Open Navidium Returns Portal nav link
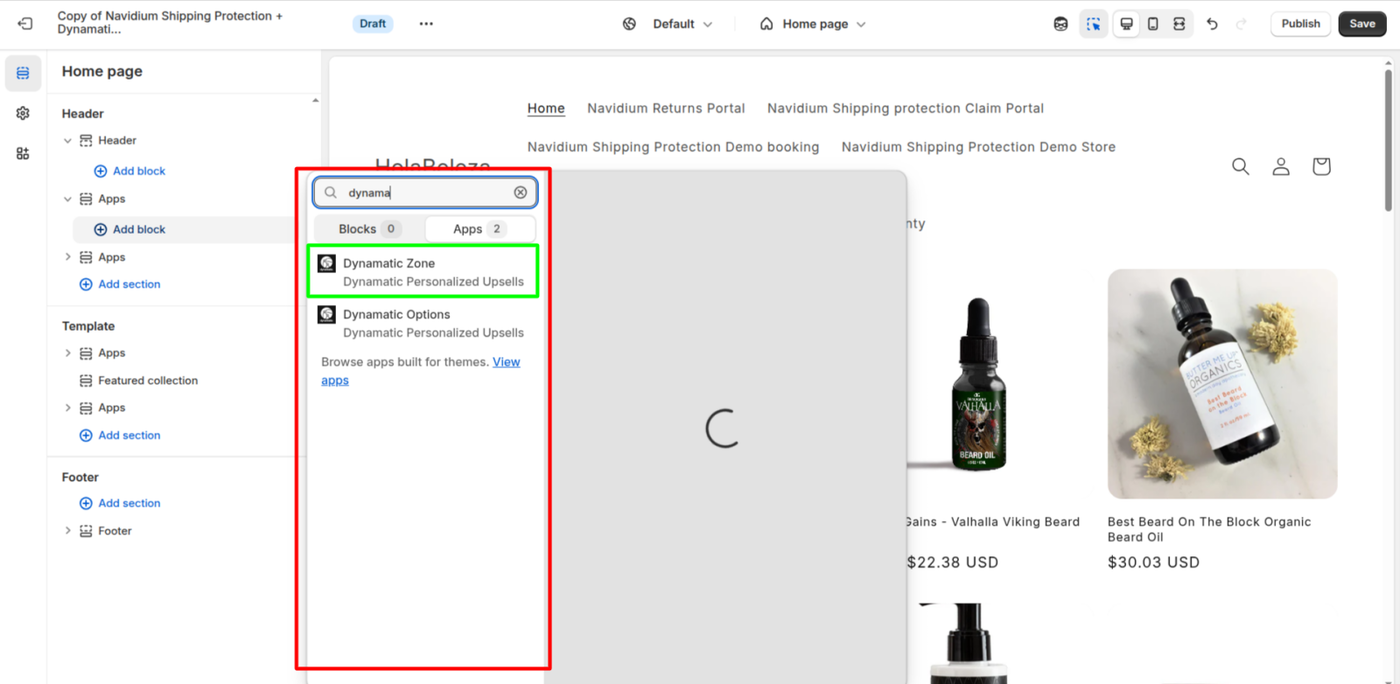This screenshot has width=1400, height=684. point(666,108)
